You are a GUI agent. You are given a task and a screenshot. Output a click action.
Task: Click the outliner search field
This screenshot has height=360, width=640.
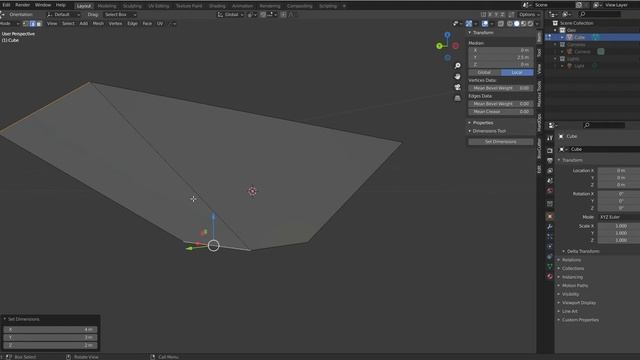point(599,14)
